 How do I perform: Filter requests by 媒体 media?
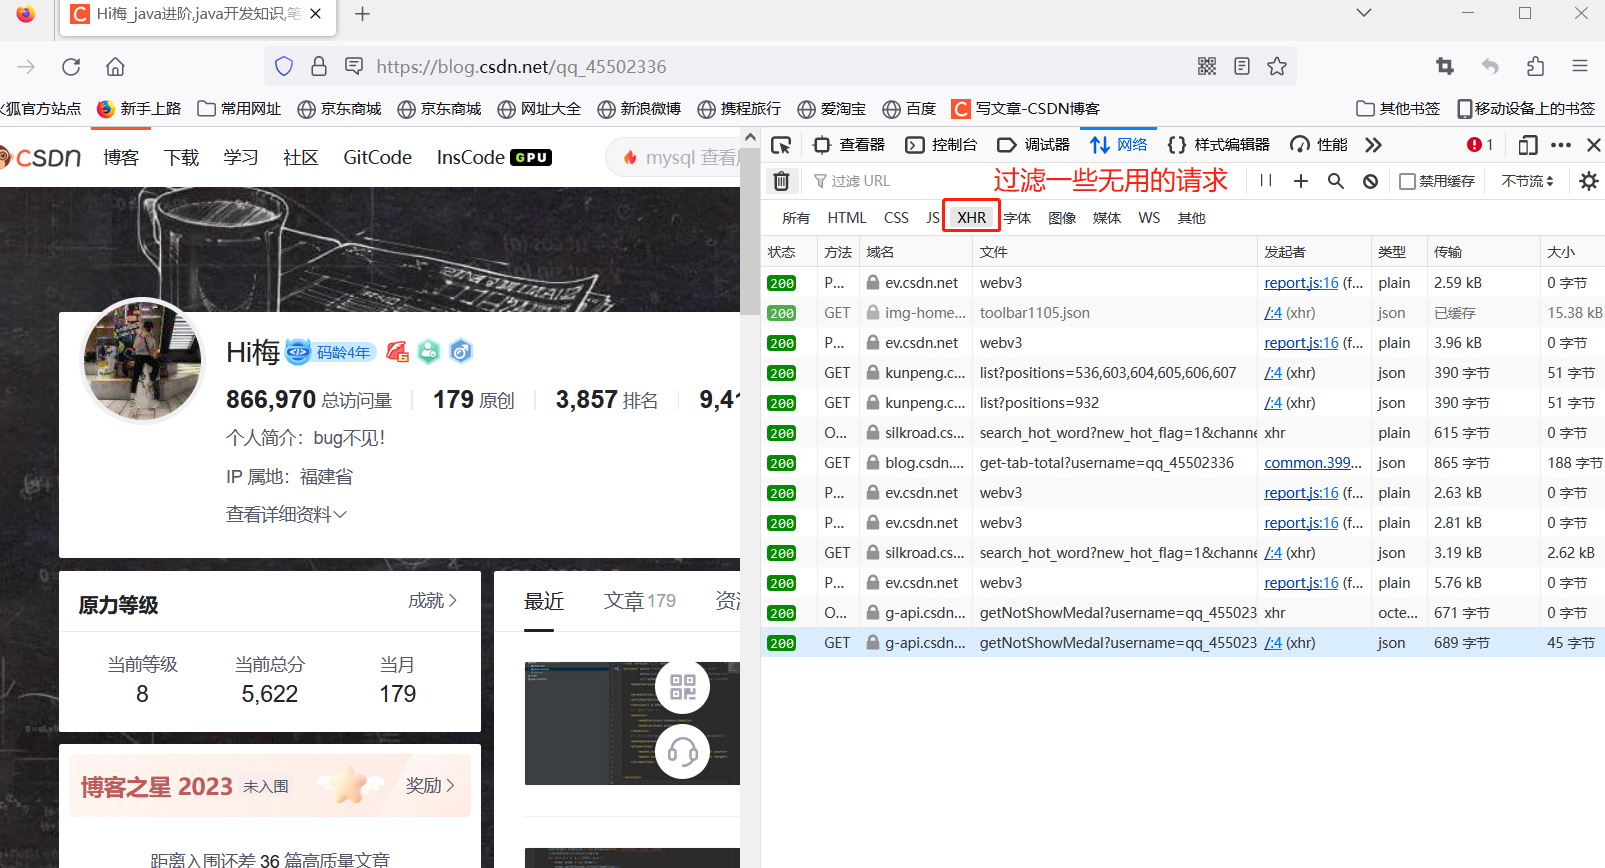1107,217
